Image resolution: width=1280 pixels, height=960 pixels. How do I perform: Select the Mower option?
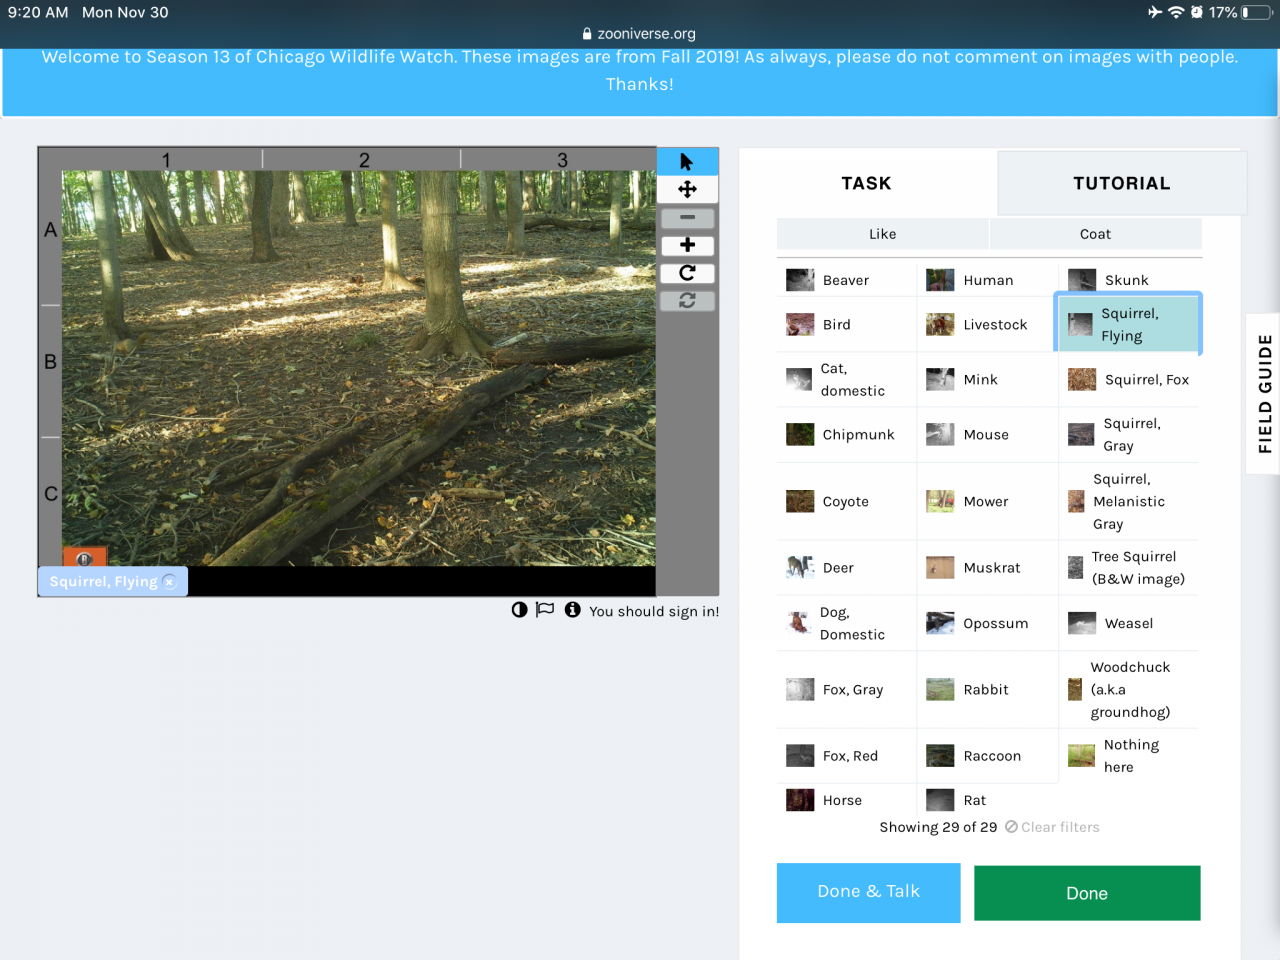click(x=987, y=502)
